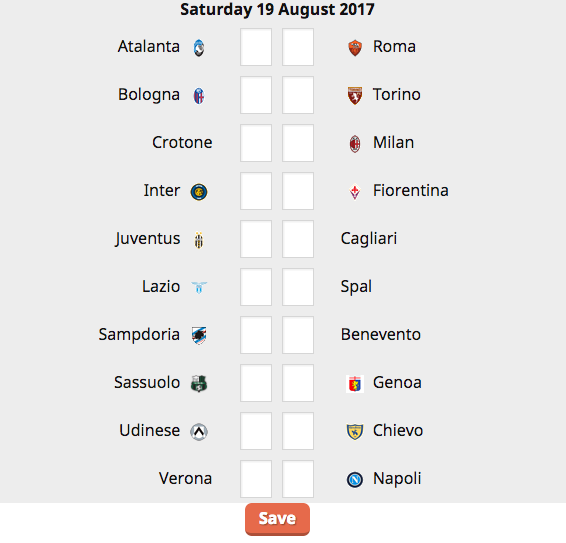Focus the Atalanta home score field
This screenshot has width=566, height=543.
[256, 47]
